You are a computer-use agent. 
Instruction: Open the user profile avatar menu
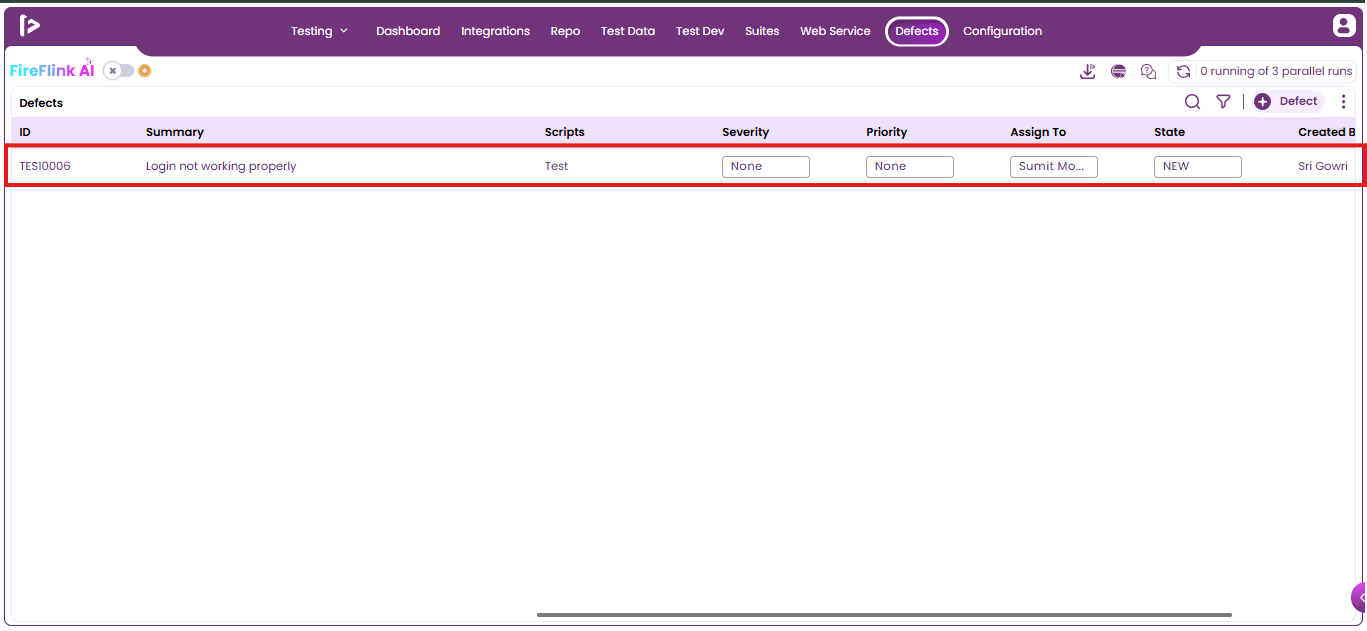point(1344,26)
